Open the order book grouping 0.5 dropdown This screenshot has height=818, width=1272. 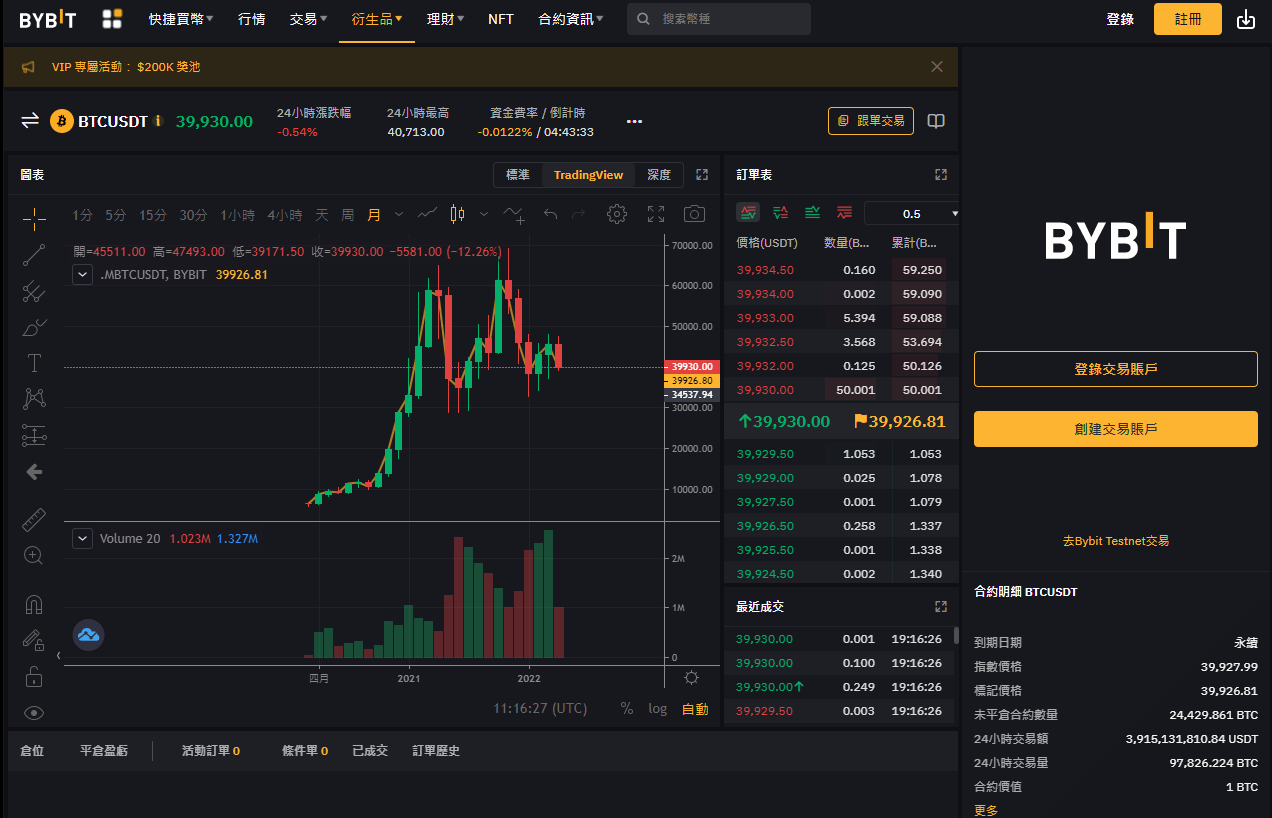(x=912, y=214)
